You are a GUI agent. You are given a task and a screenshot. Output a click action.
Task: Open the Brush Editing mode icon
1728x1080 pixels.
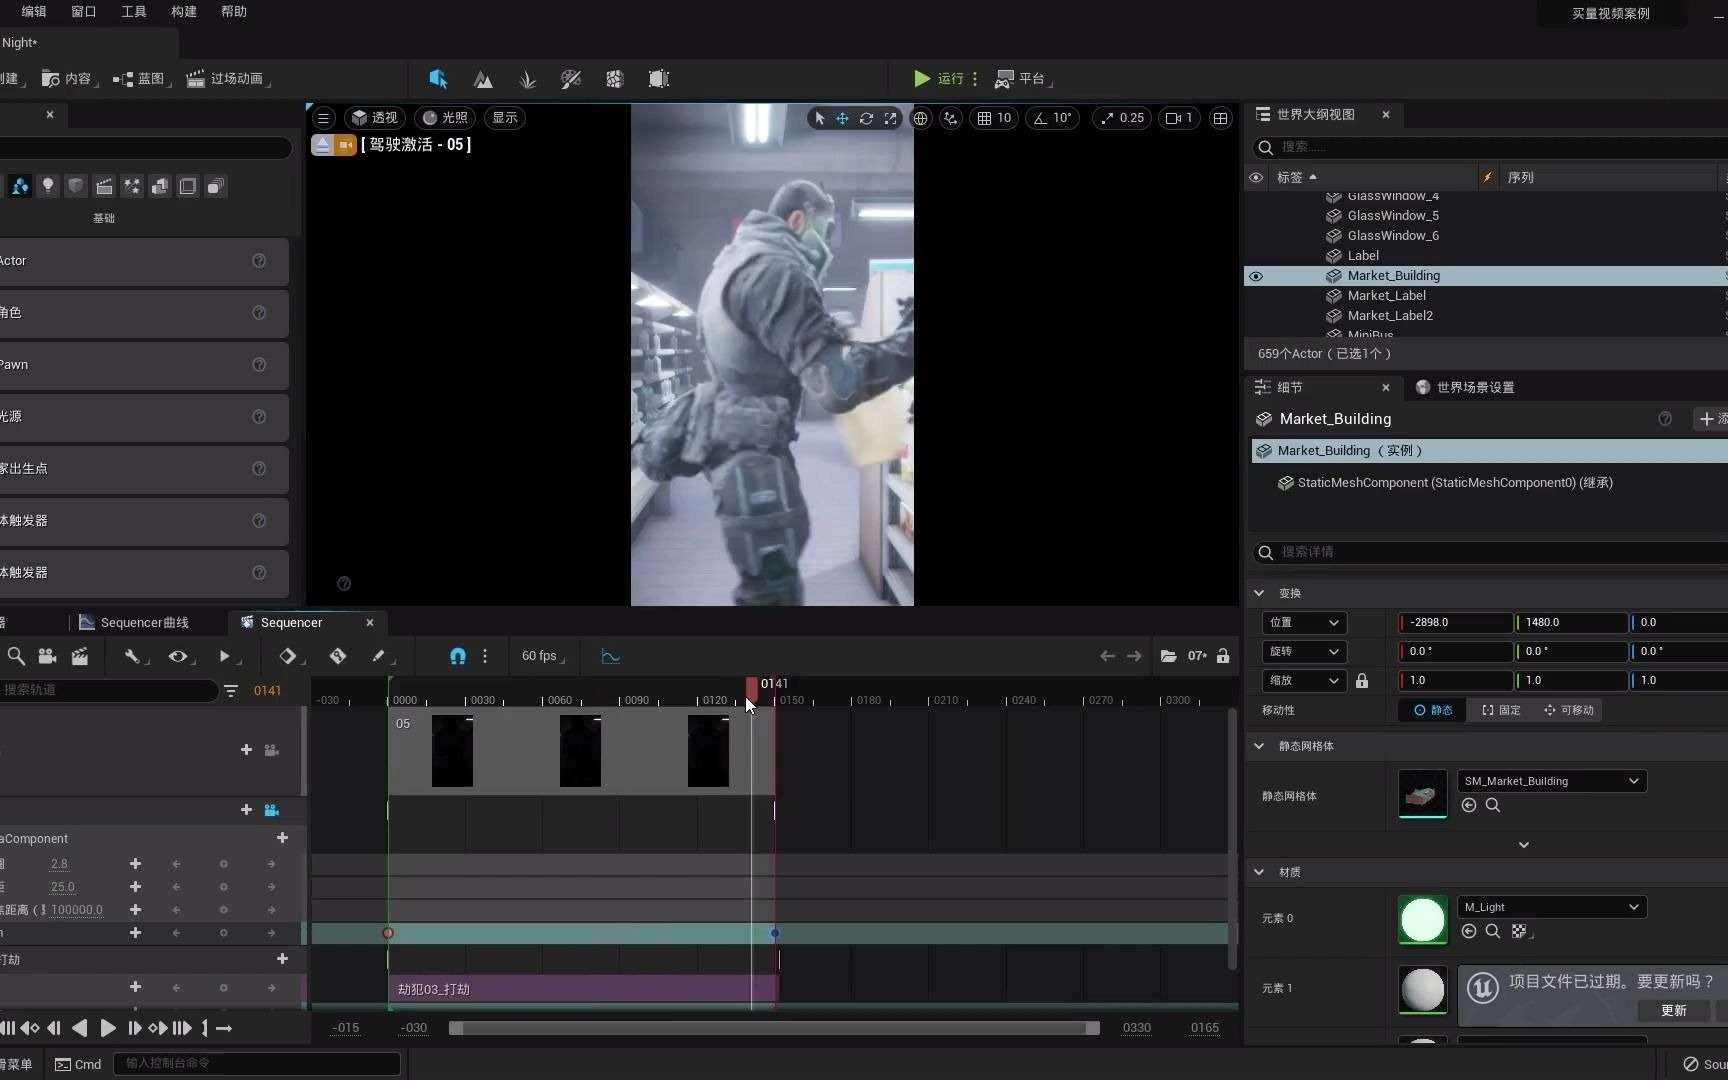[x=659, y=79]
